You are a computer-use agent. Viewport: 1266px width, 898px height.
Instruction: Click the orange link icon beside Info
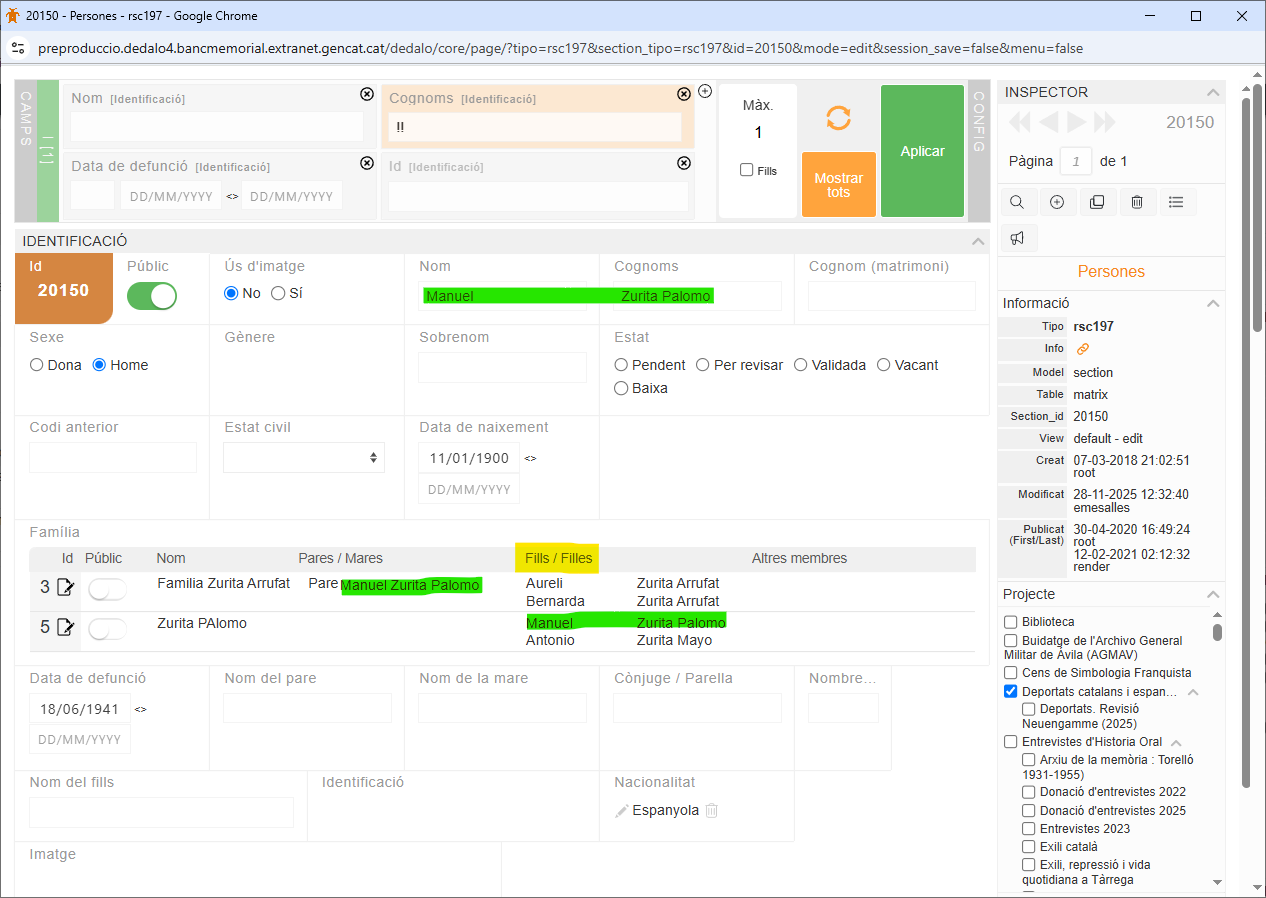coord(1082,349)
